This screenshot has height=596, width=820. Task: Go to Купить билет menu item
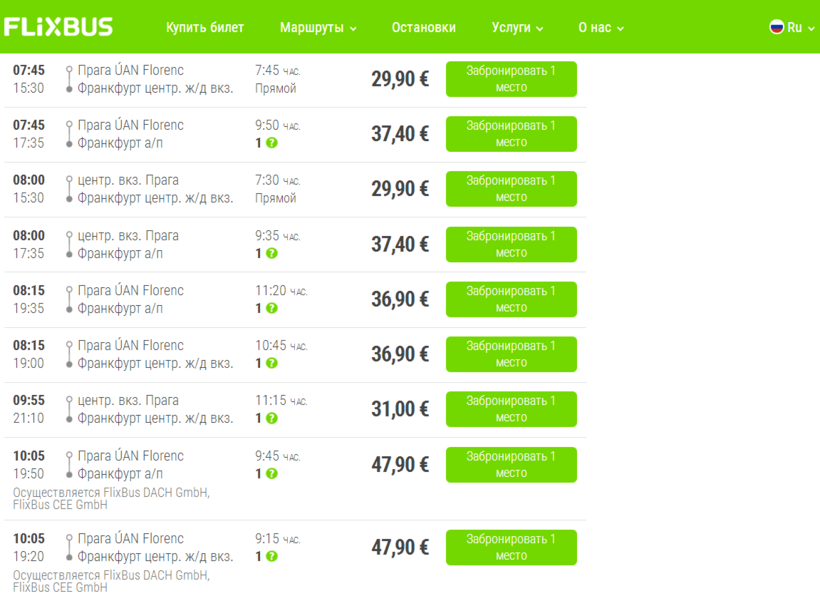(205, 28)
